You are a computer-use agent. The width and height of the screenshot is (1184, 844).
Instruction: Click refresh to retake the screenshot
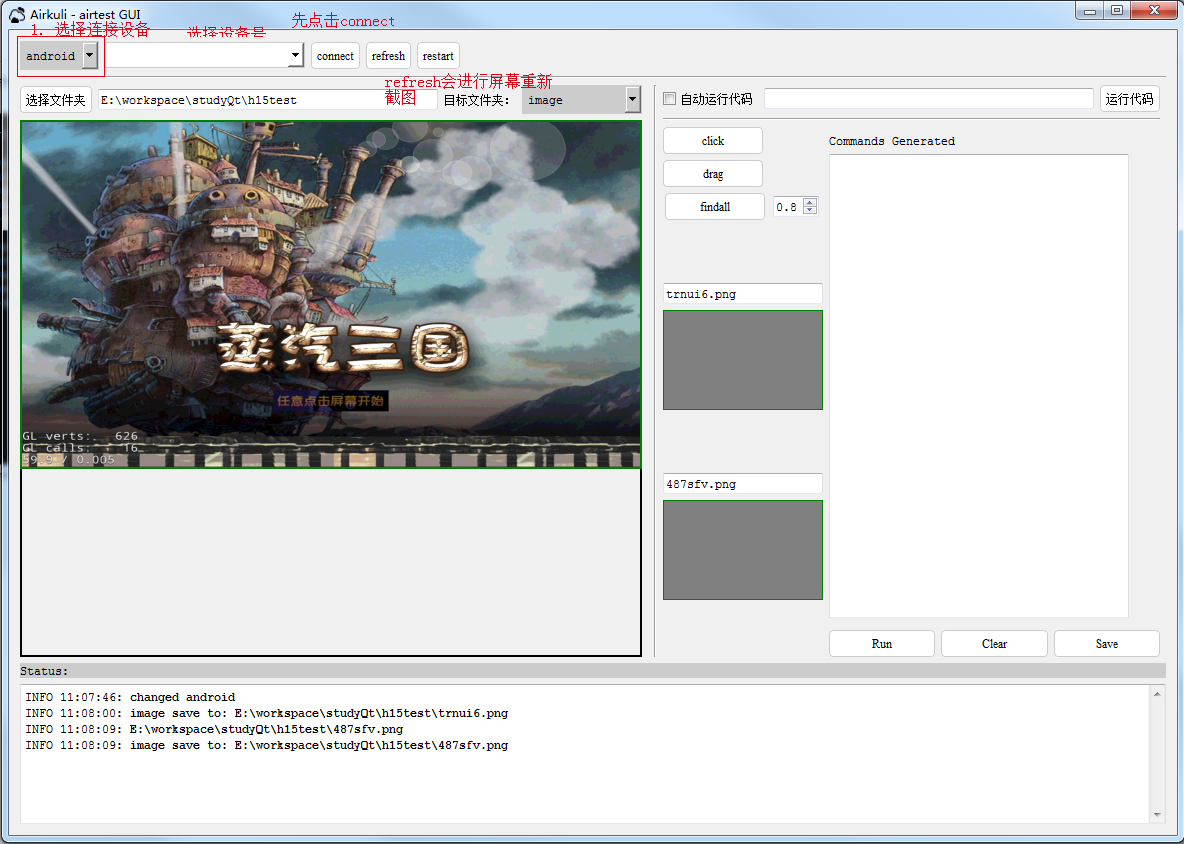(388, 56)
